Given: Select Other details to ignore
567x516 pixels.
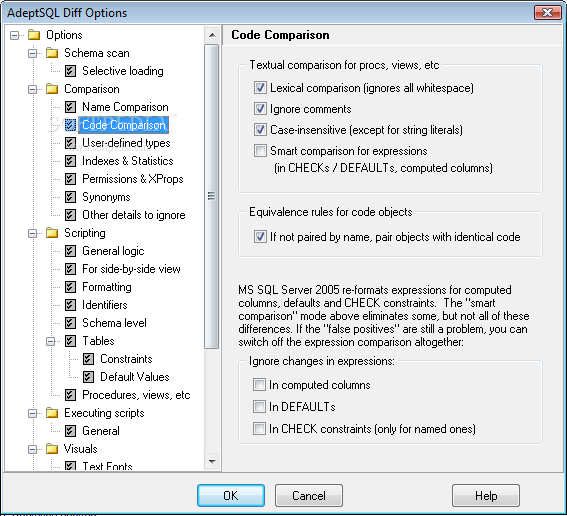Looking at the screenshot, I should 134,215.
